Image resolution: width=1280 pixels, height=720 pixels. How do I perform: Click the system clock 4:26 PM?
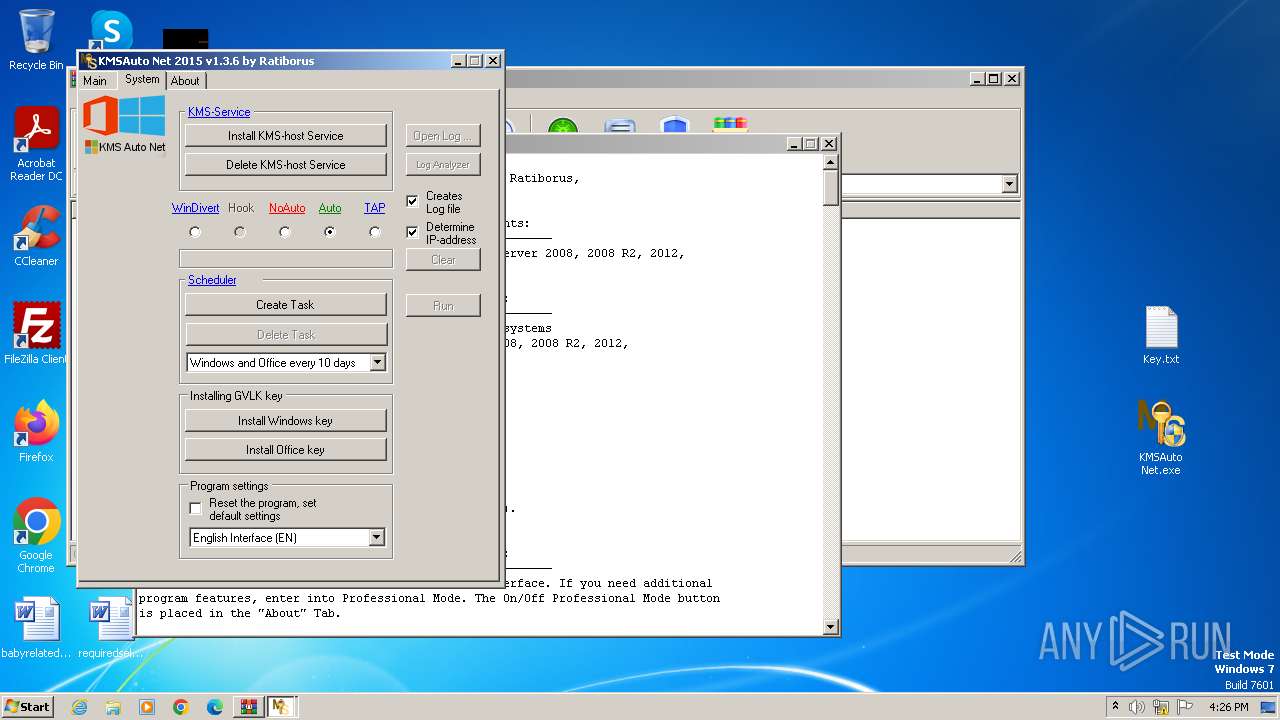(x=1228, y=707)
